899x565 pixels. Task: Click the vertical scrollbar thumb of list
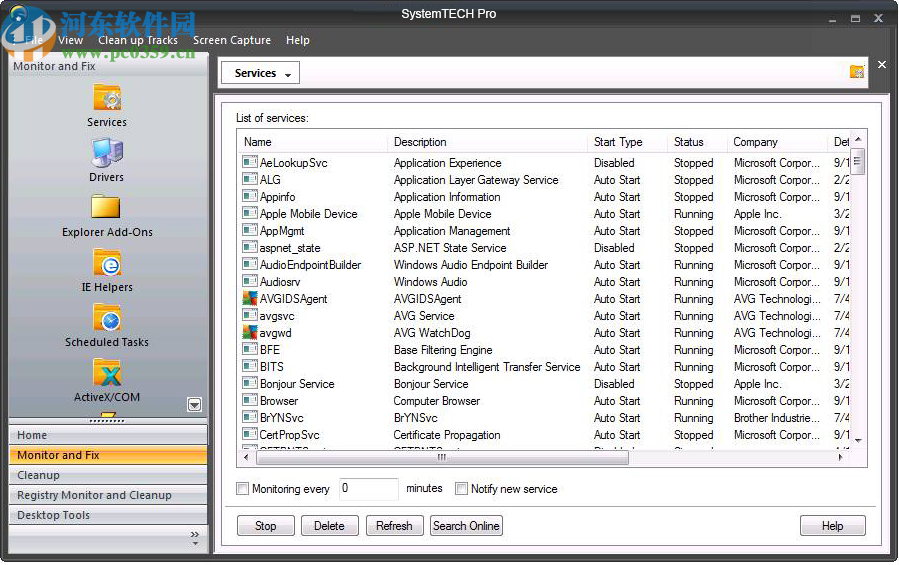point(858,161)
